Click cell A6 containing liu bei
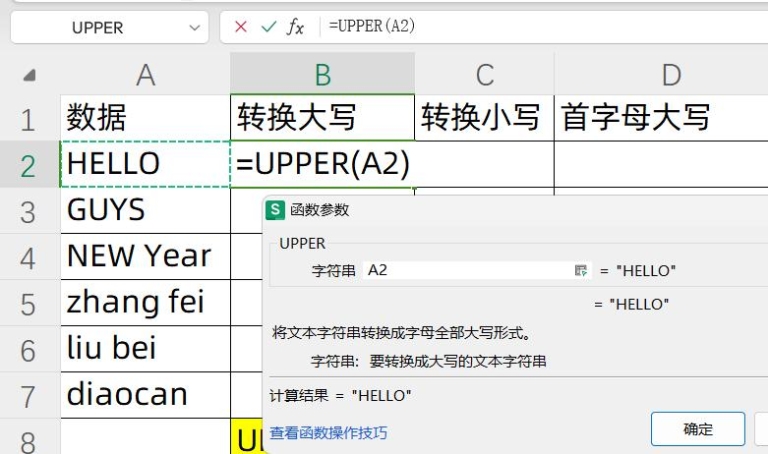768x454 pixels. 145,349
